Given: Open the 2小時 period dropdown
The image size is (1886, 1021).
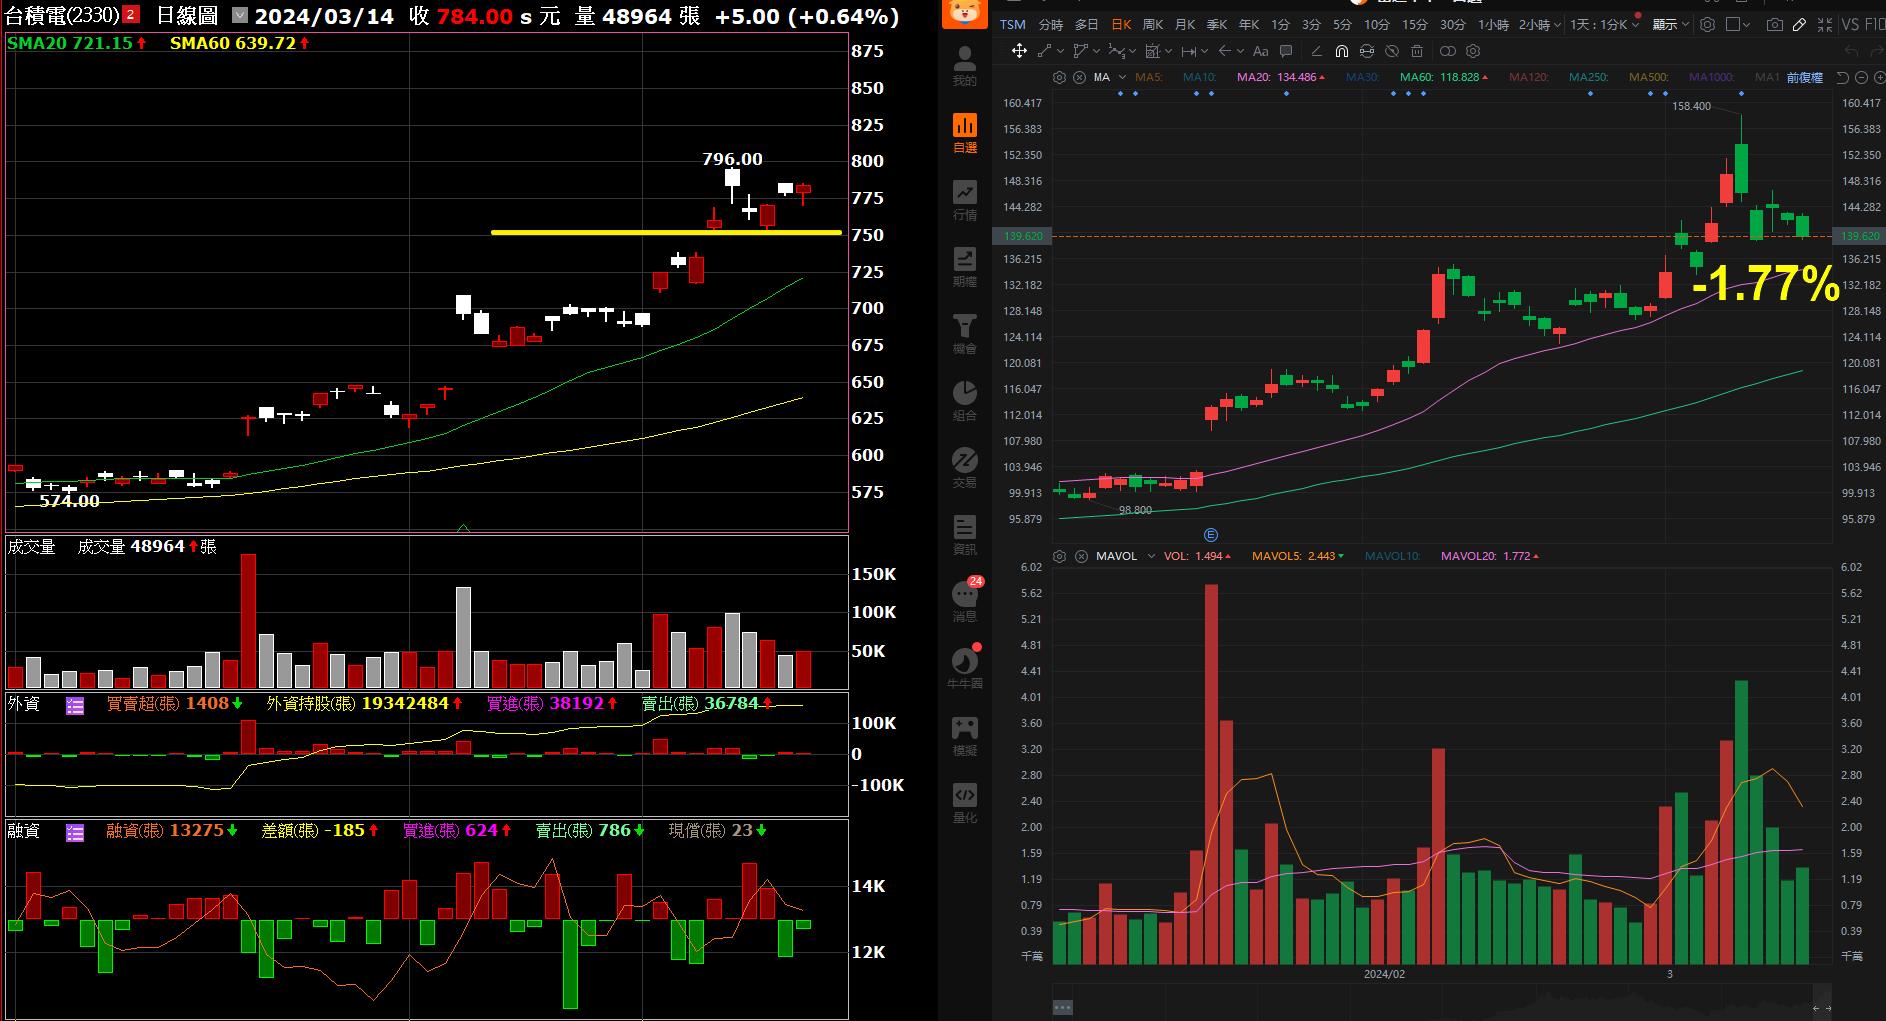Looking at the screenshot, I should pos(1540,25).
